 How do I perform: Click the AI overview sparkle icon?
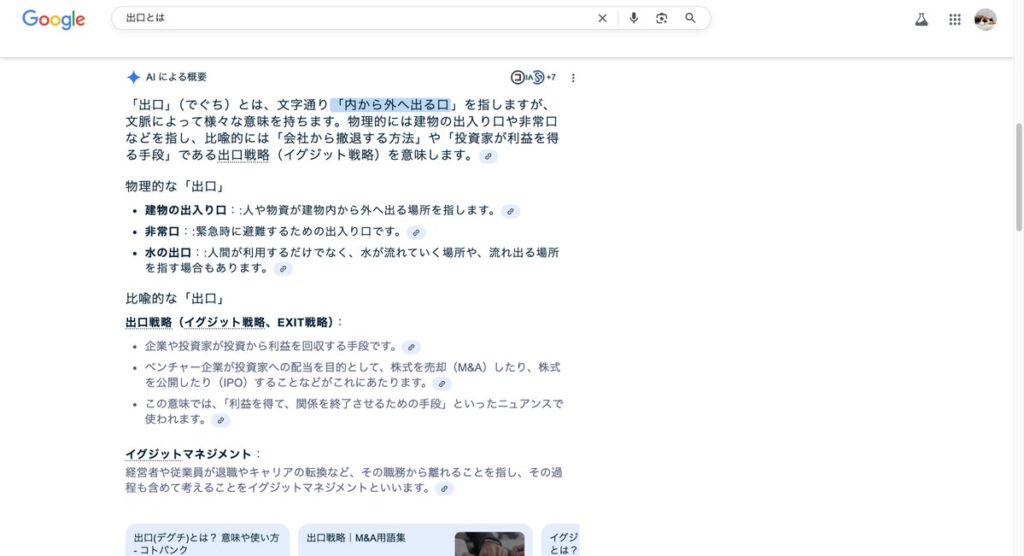(133, 78)
